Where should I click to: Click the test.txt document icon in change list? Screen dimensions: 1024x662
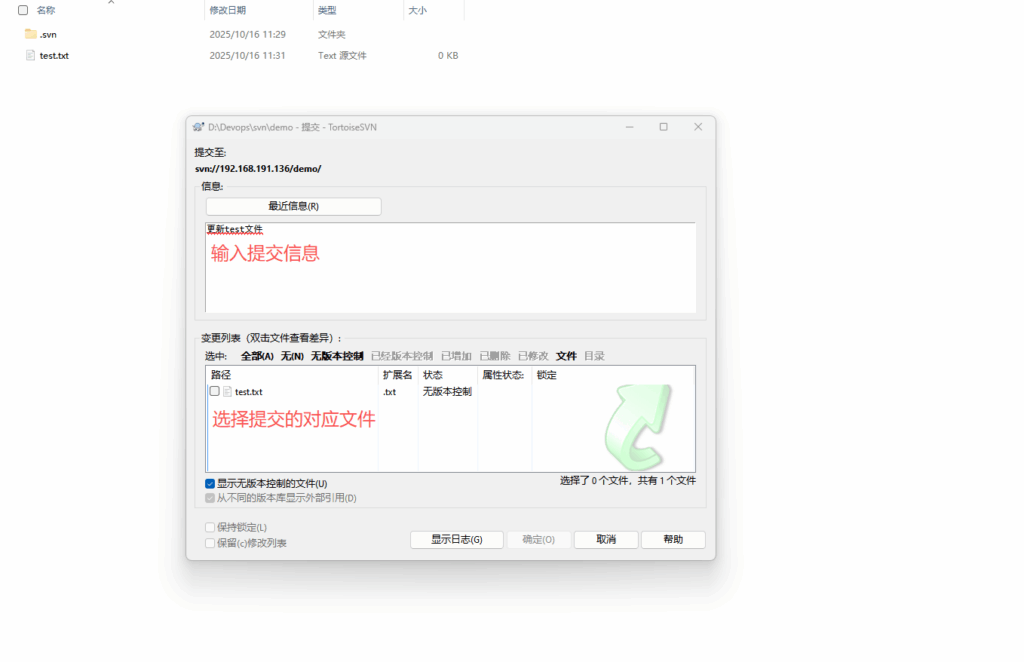[x=227, y=392]
